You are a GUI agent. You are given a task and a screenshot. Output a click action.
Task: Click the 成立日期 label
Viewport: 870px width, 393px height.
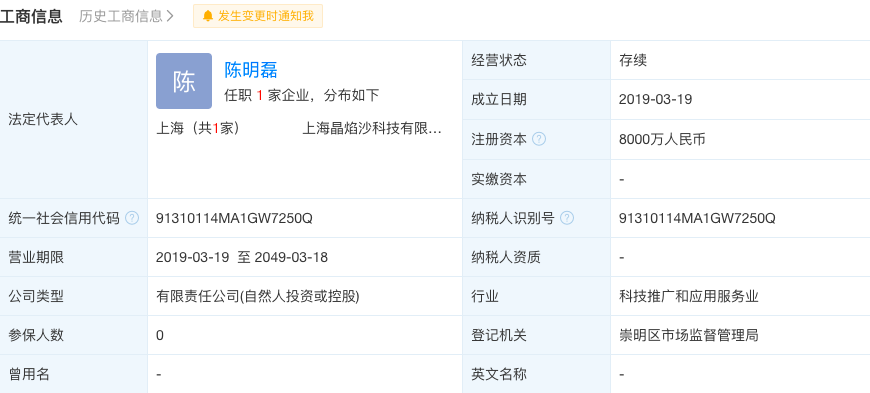pos(499,100)
